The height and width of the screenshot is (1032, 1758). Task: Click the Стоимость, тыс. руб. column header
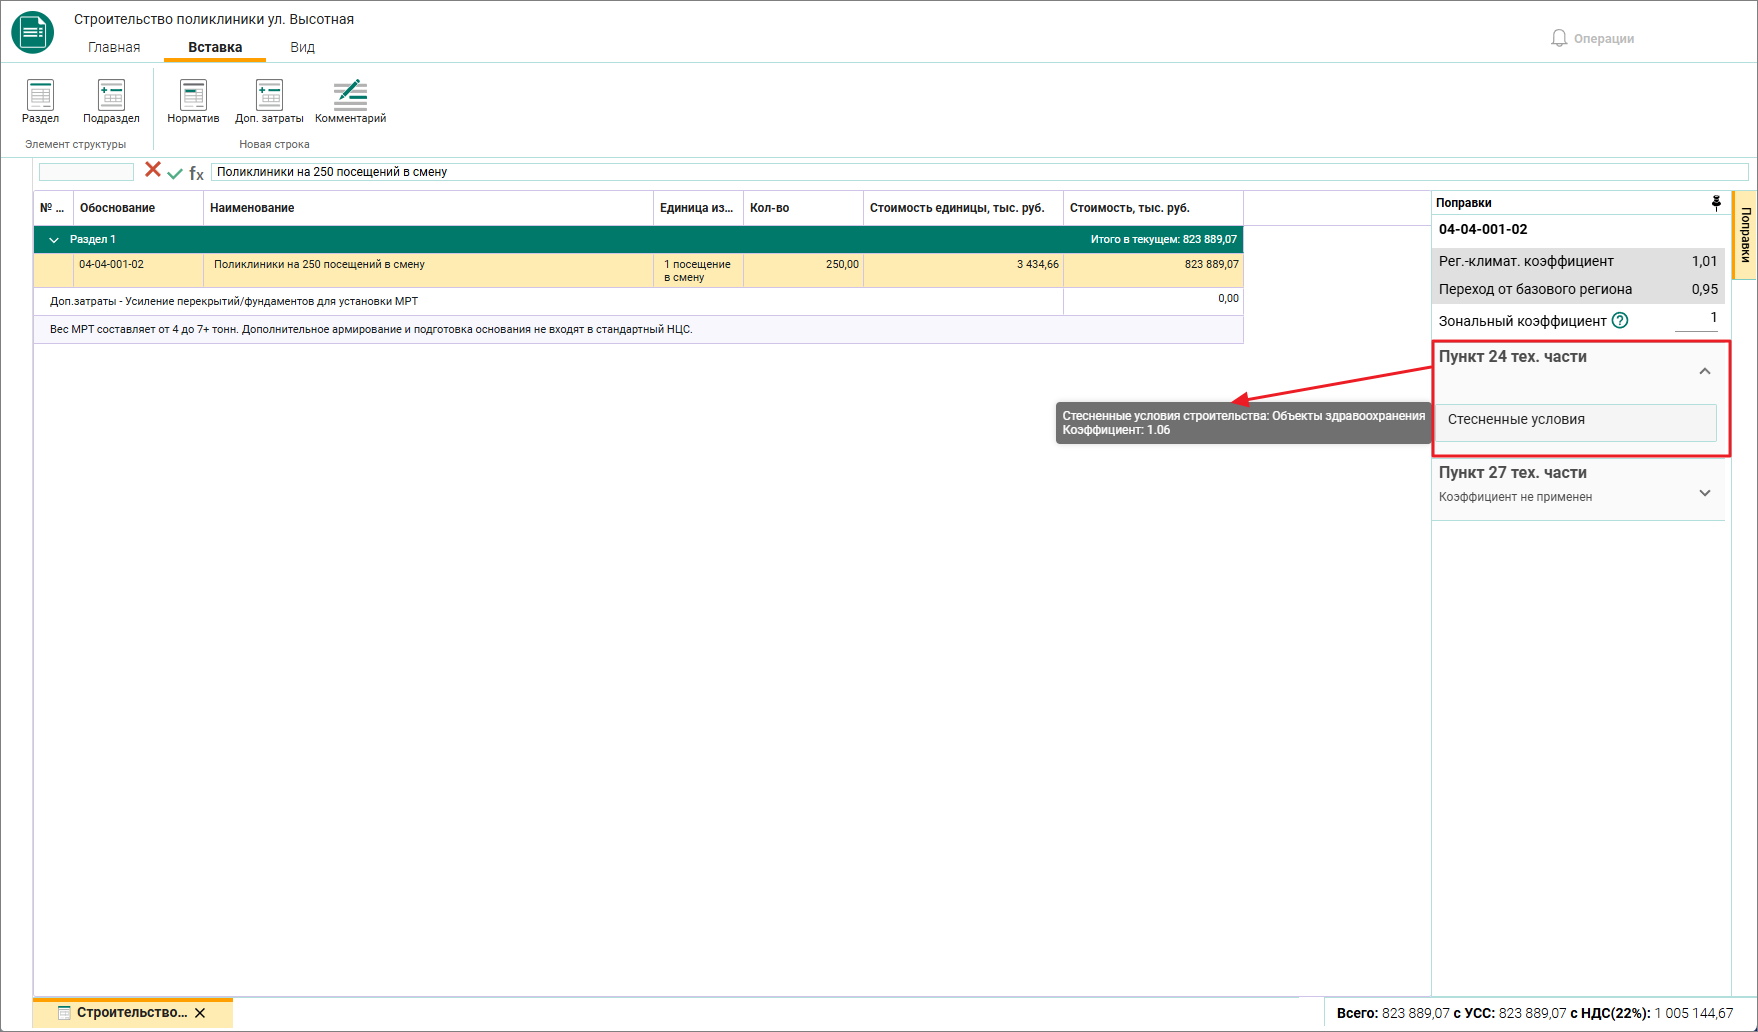point(1153,208)
